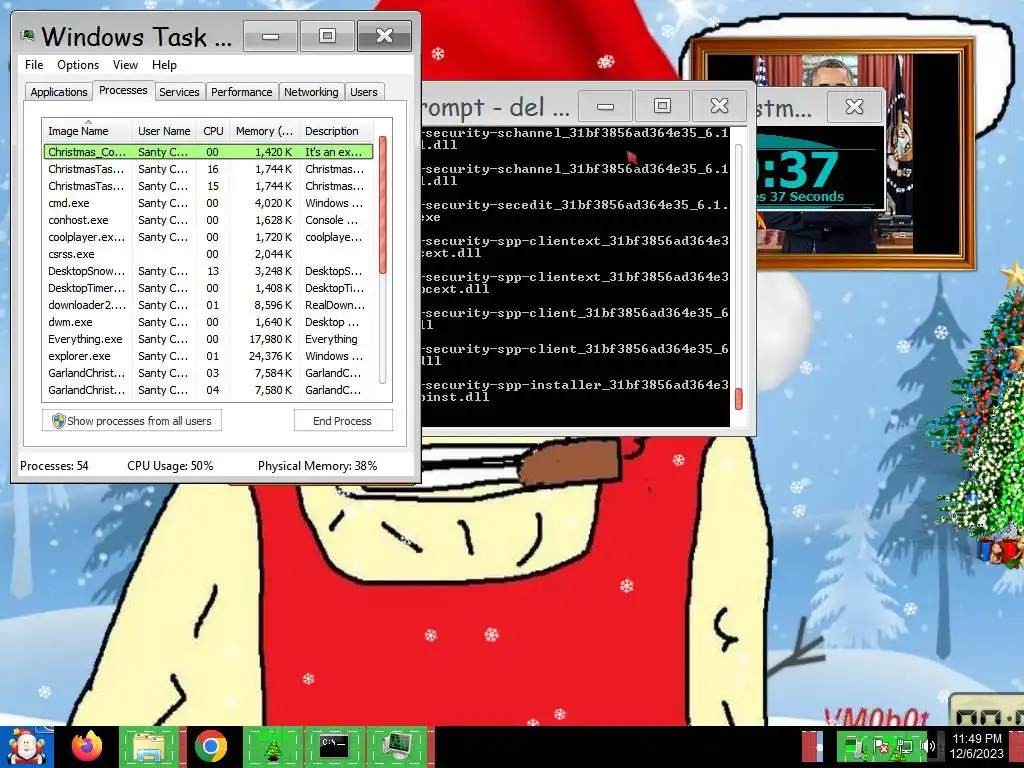
Task: Select the dwm.exe process
Action: tap(208, 322)
